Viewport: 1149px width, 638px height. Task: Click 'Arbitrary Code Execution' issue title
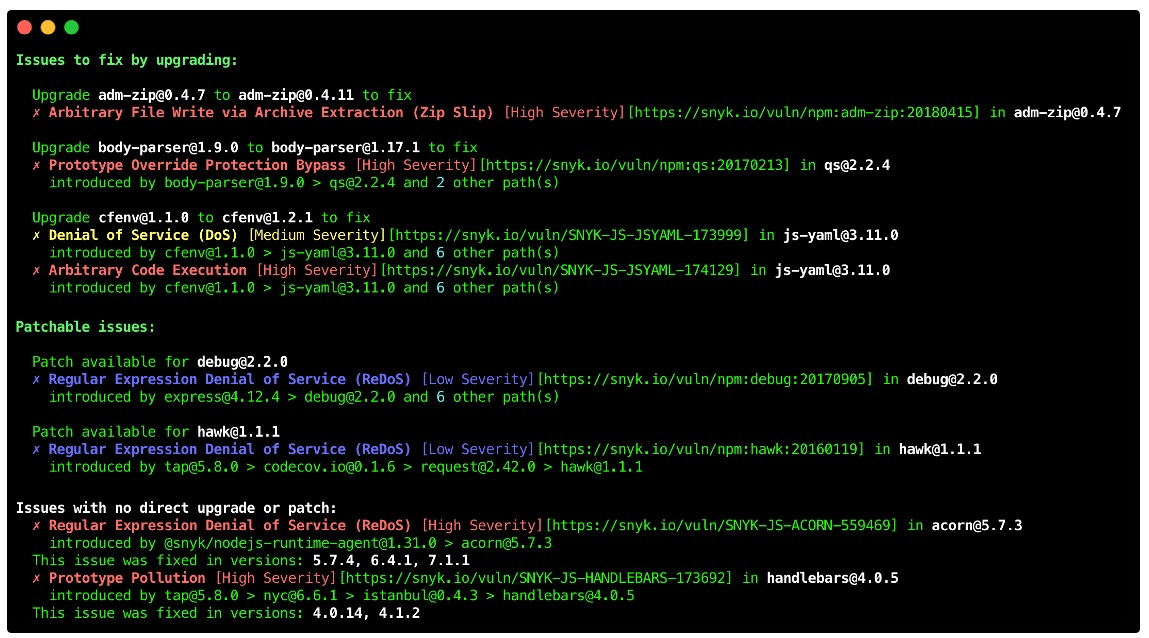[x=147, y=271]
